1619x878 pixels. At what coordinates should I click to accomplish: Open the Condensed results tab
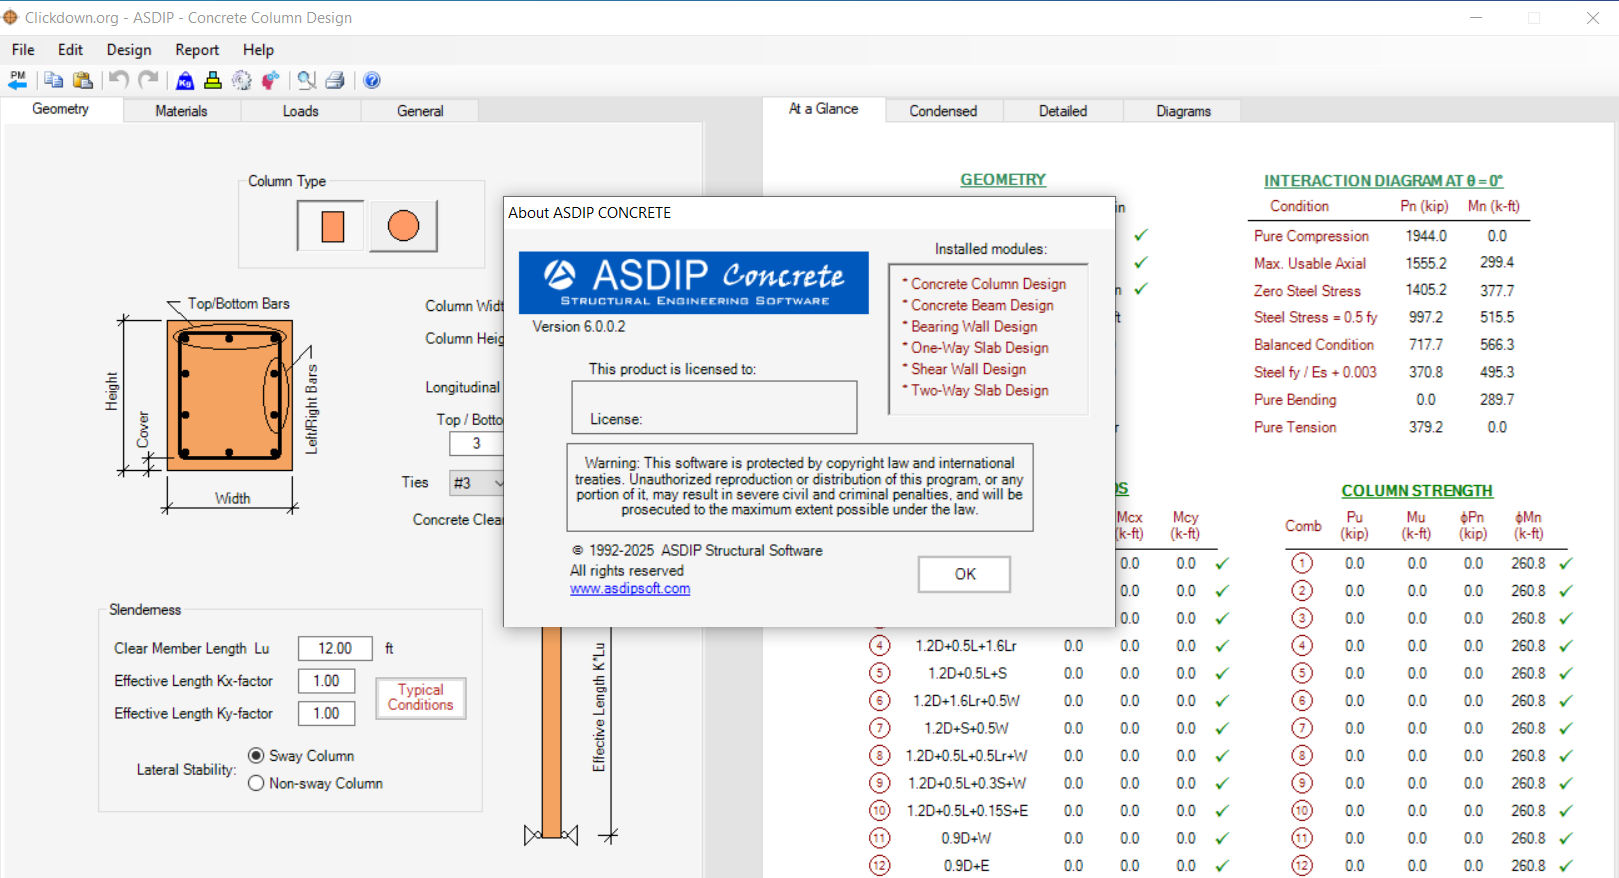[x=943, y=111]
